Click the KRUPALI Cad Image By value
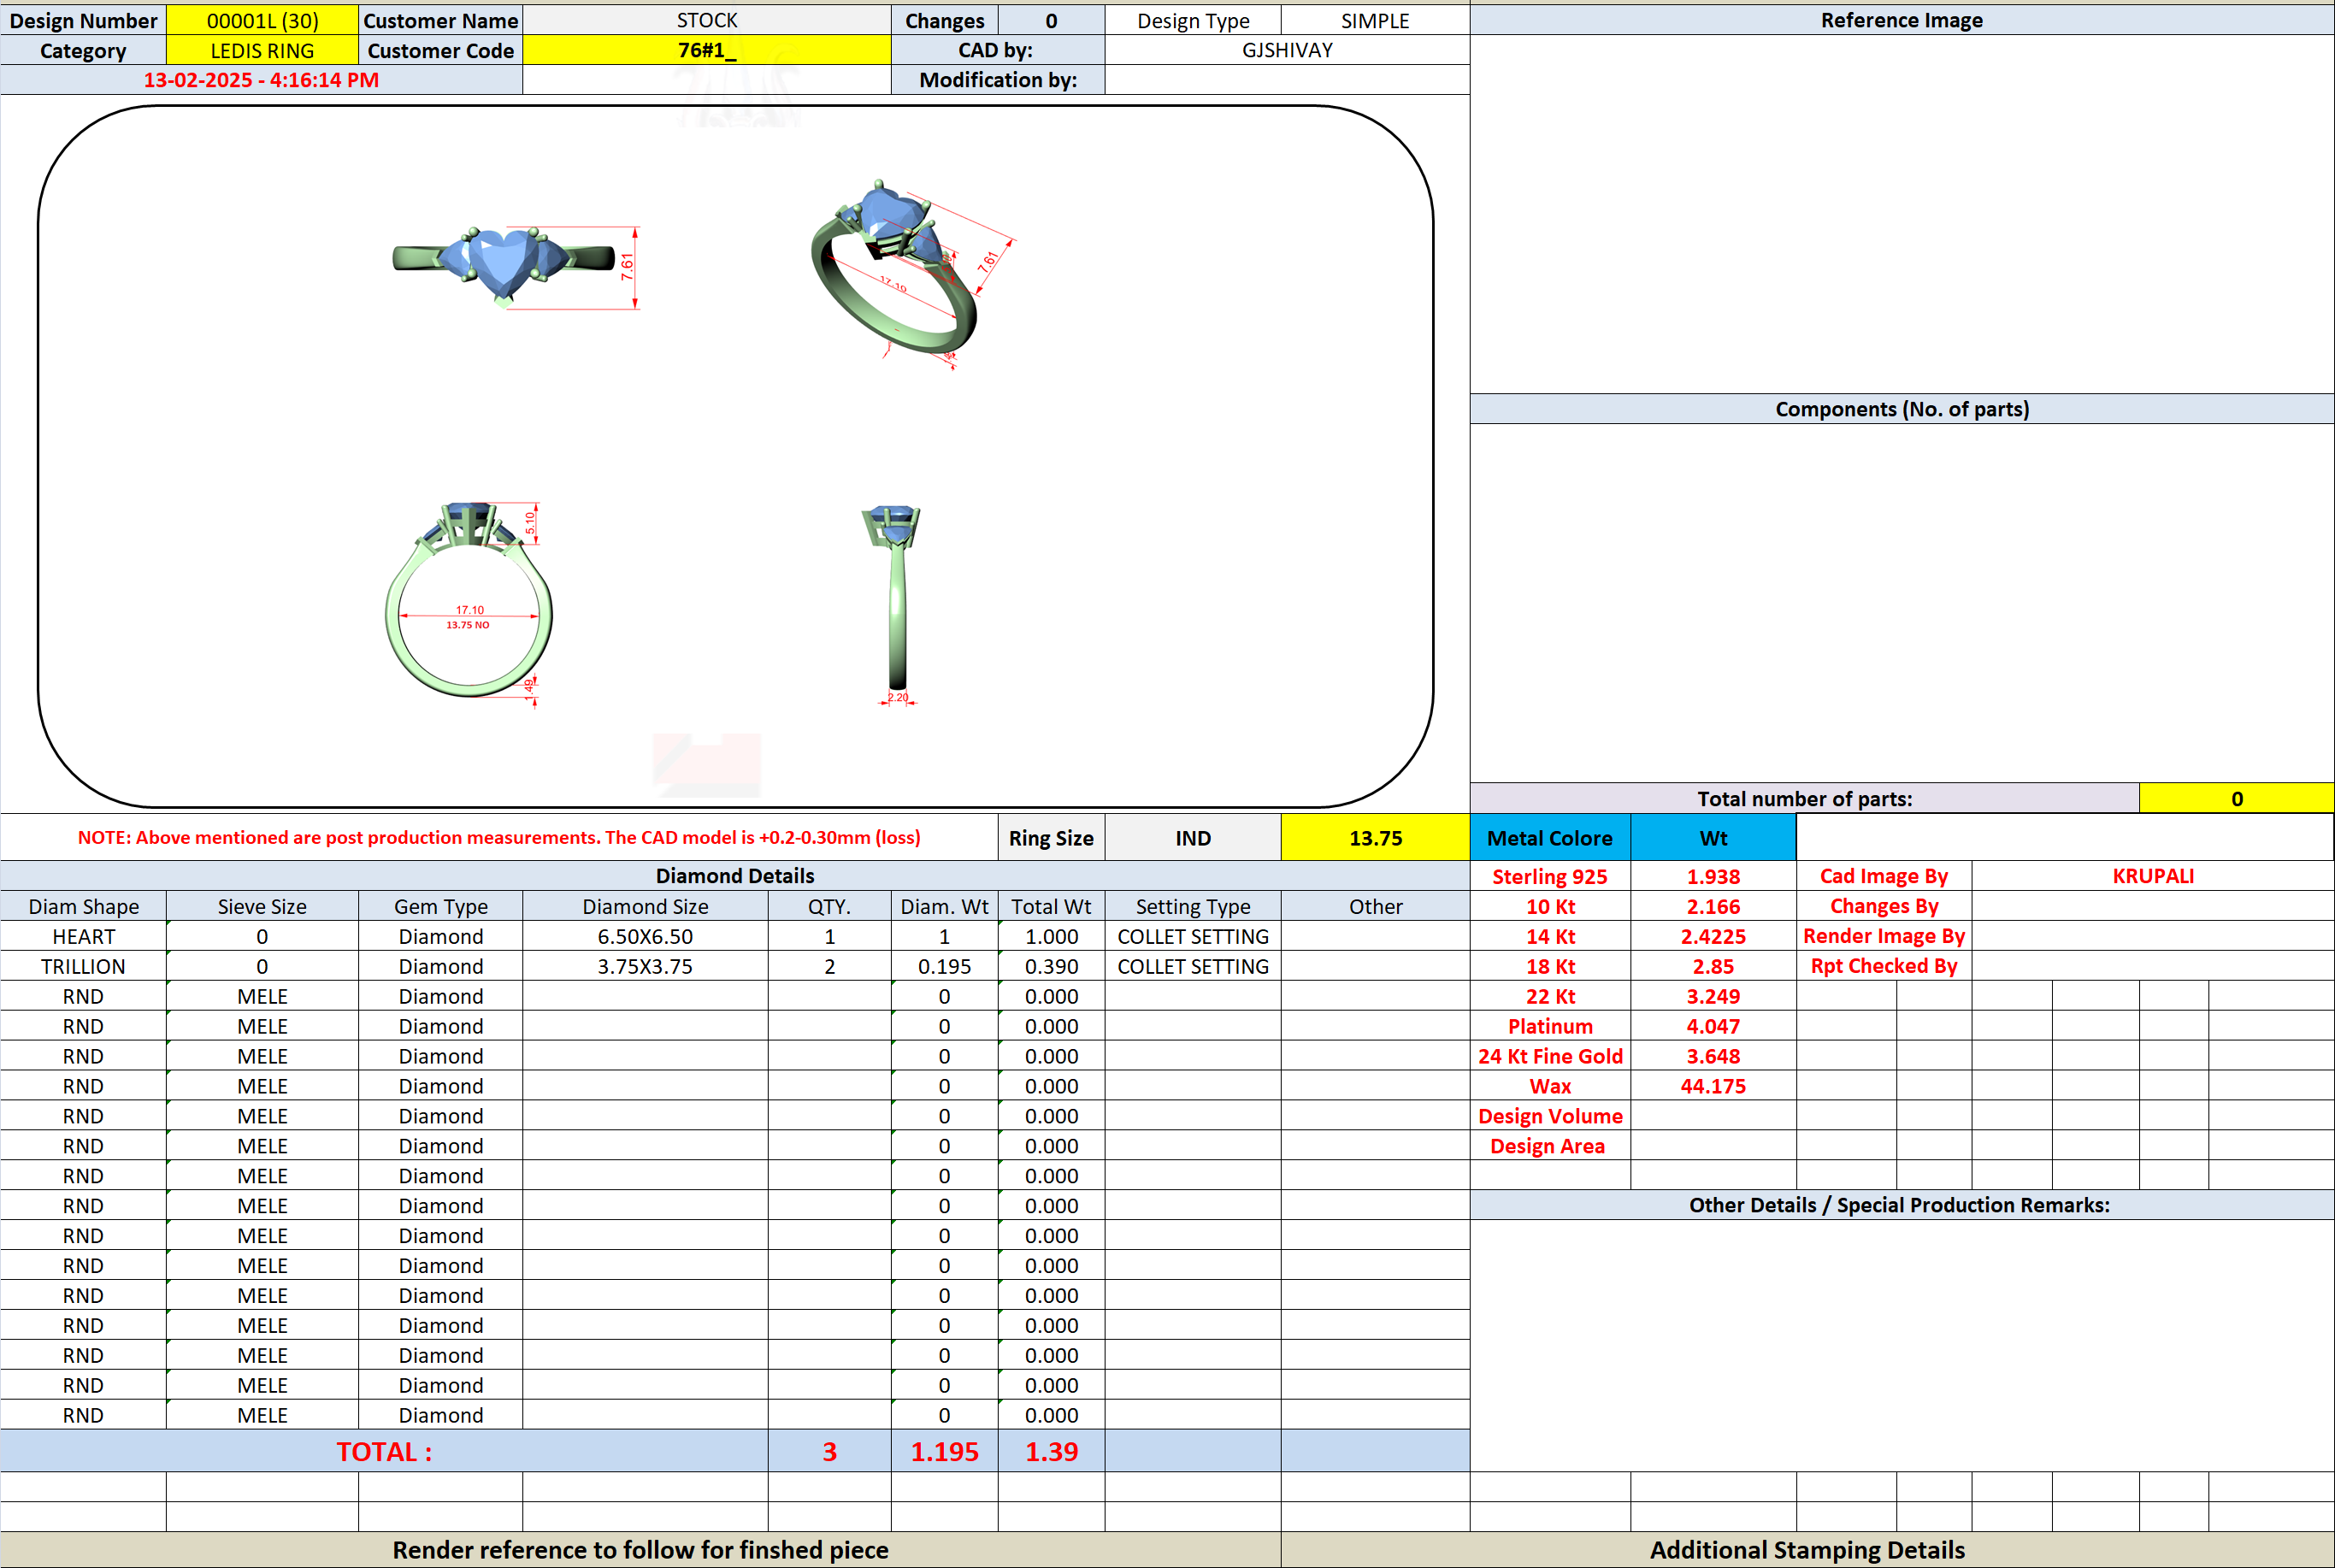Viewport: 2335px width, 1568px height. tap(2153, 876)
